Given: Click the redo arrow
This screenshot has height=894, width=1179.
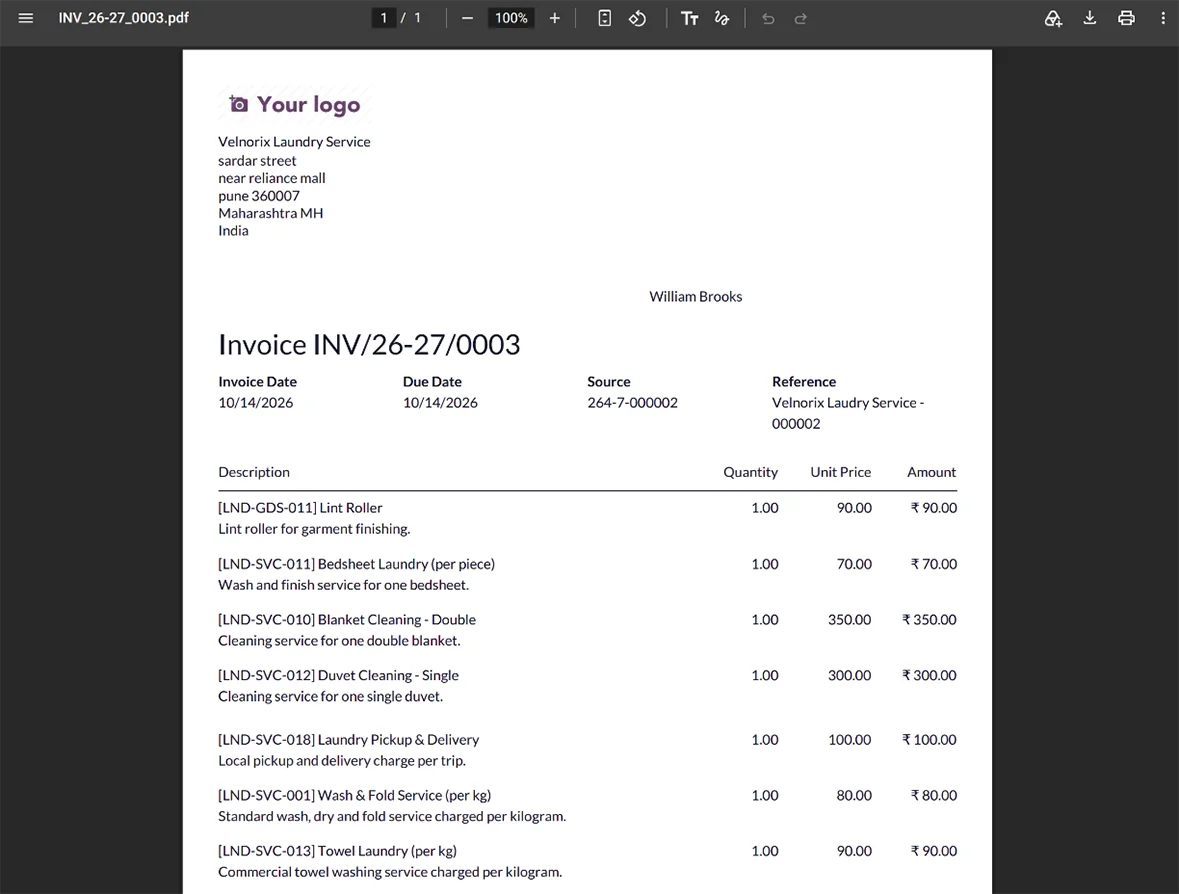Looking at the screenshot, I should 801,18.
